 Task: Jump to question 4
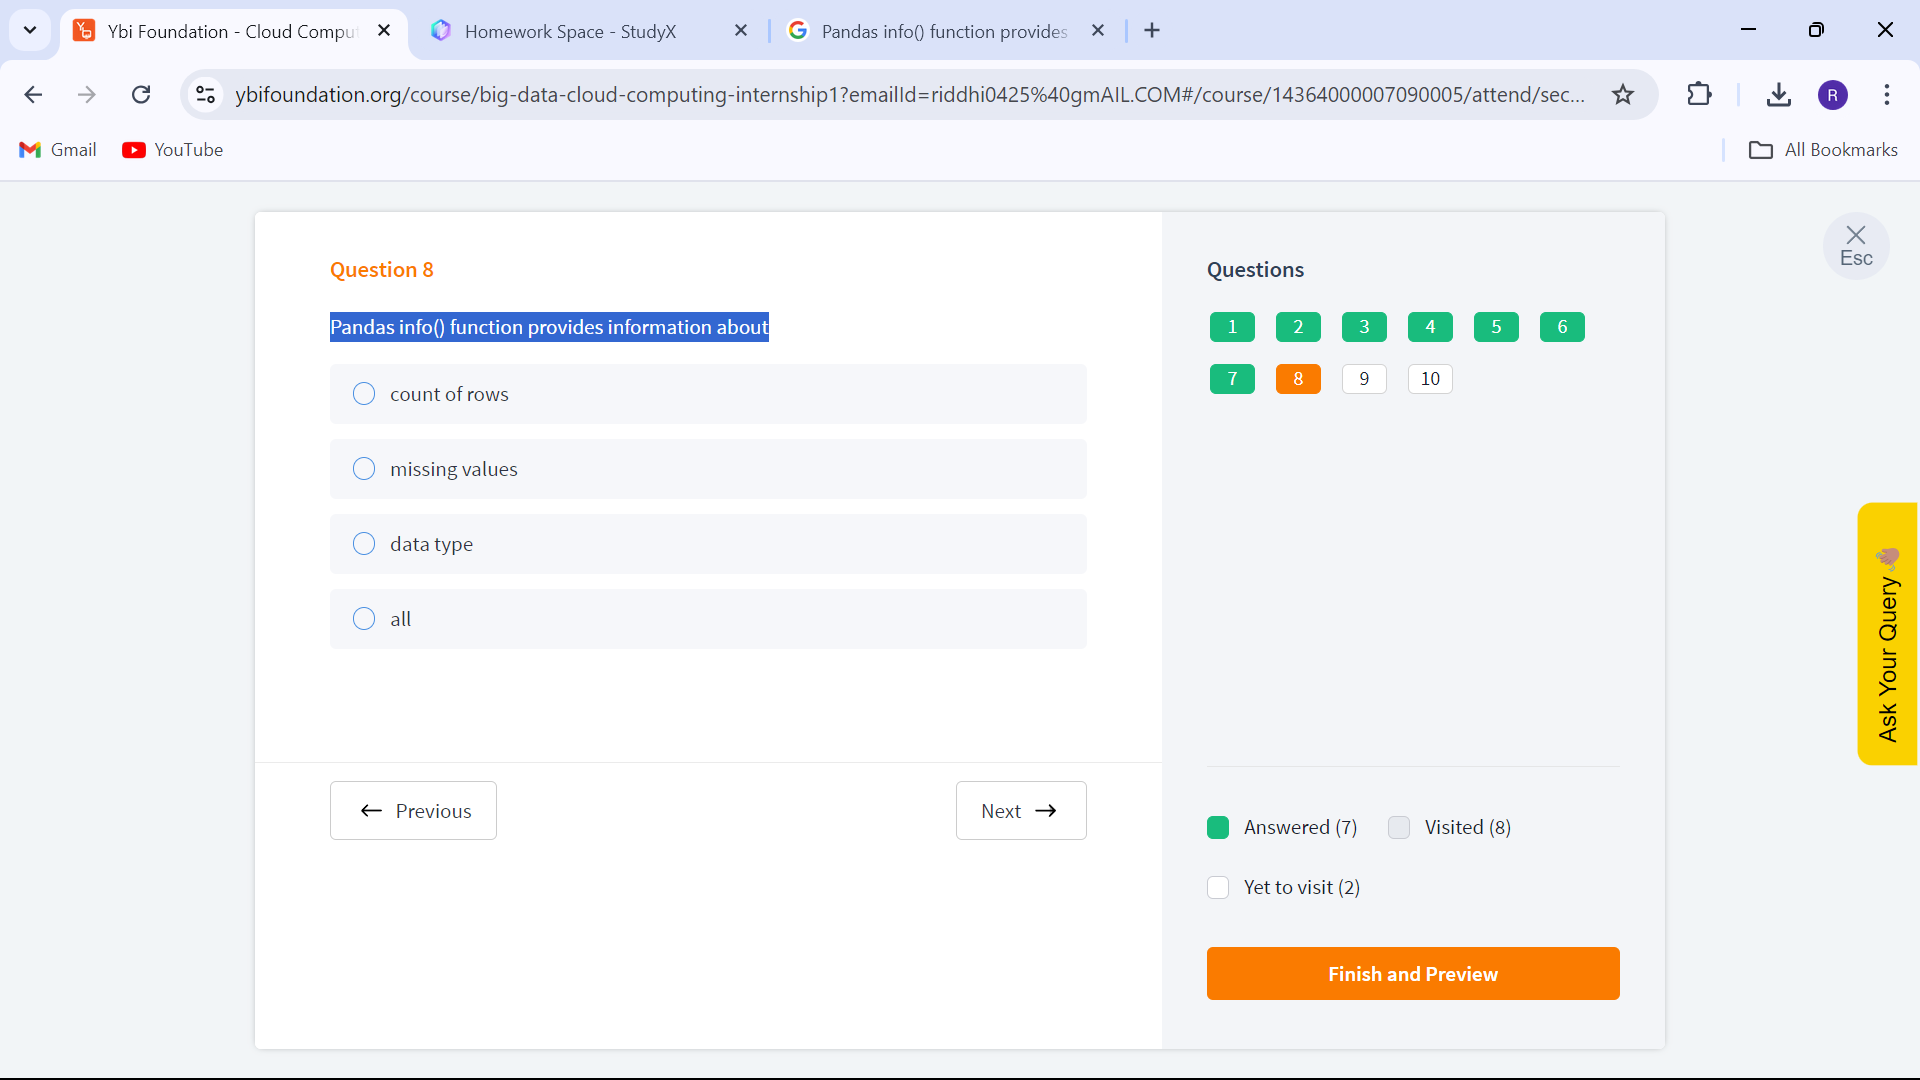(x=1430, y=327)
